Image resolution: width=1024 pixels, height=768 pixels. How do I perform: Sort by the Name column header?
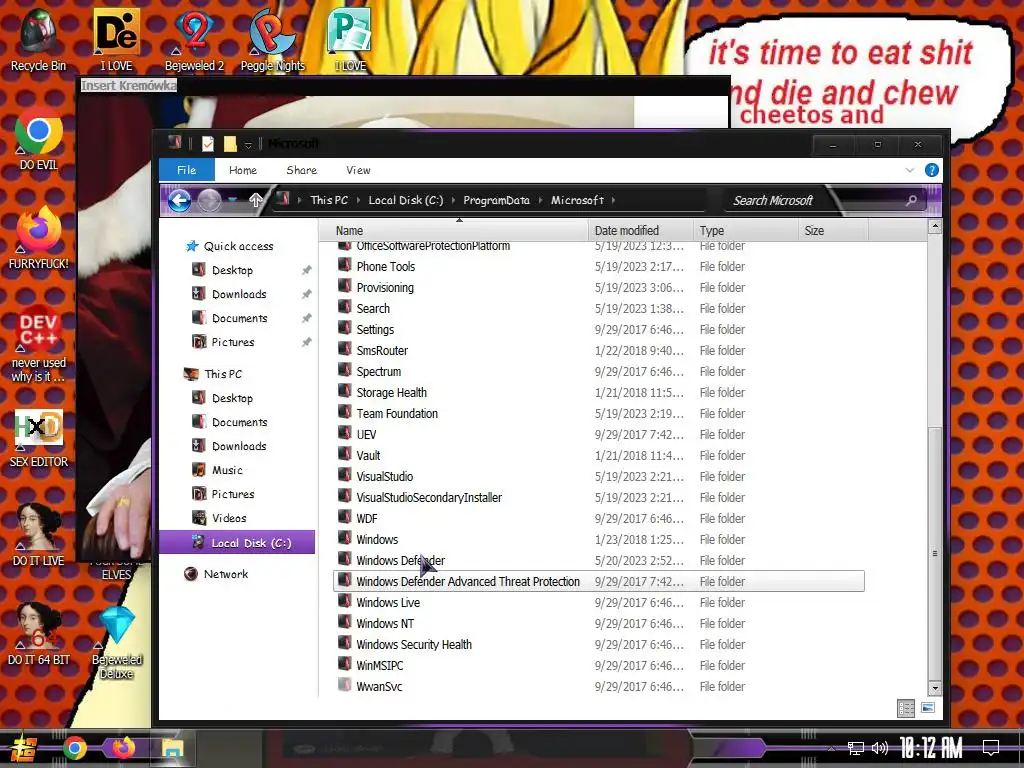pos(453,231)
